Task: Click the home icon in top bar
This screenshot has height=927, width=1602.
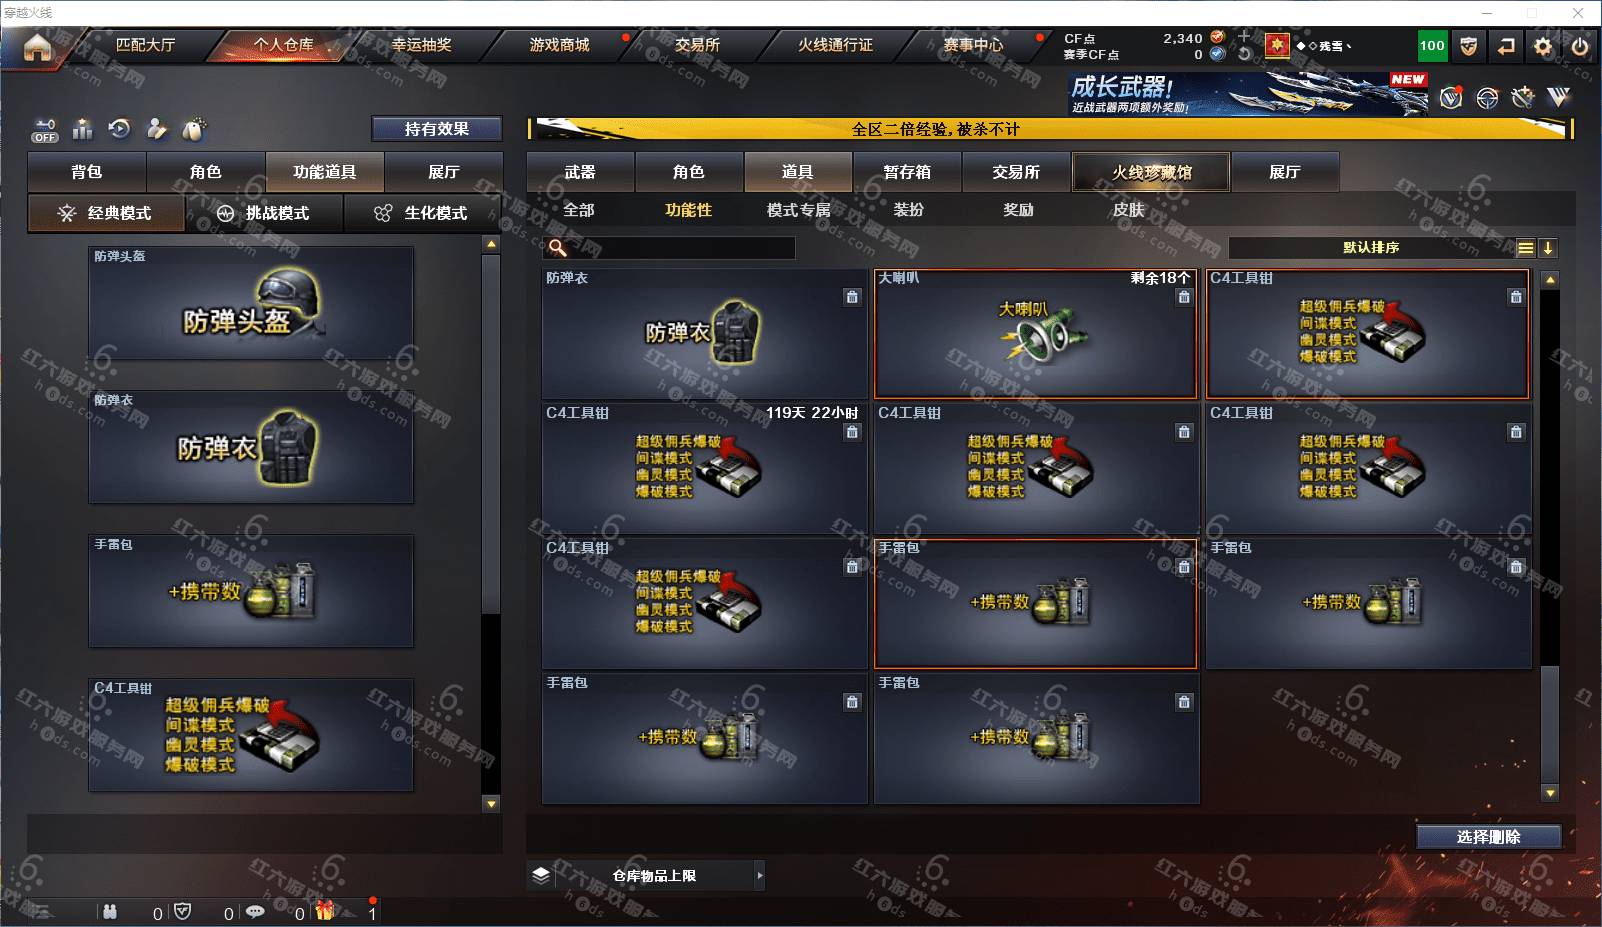Action: point(37,46)
